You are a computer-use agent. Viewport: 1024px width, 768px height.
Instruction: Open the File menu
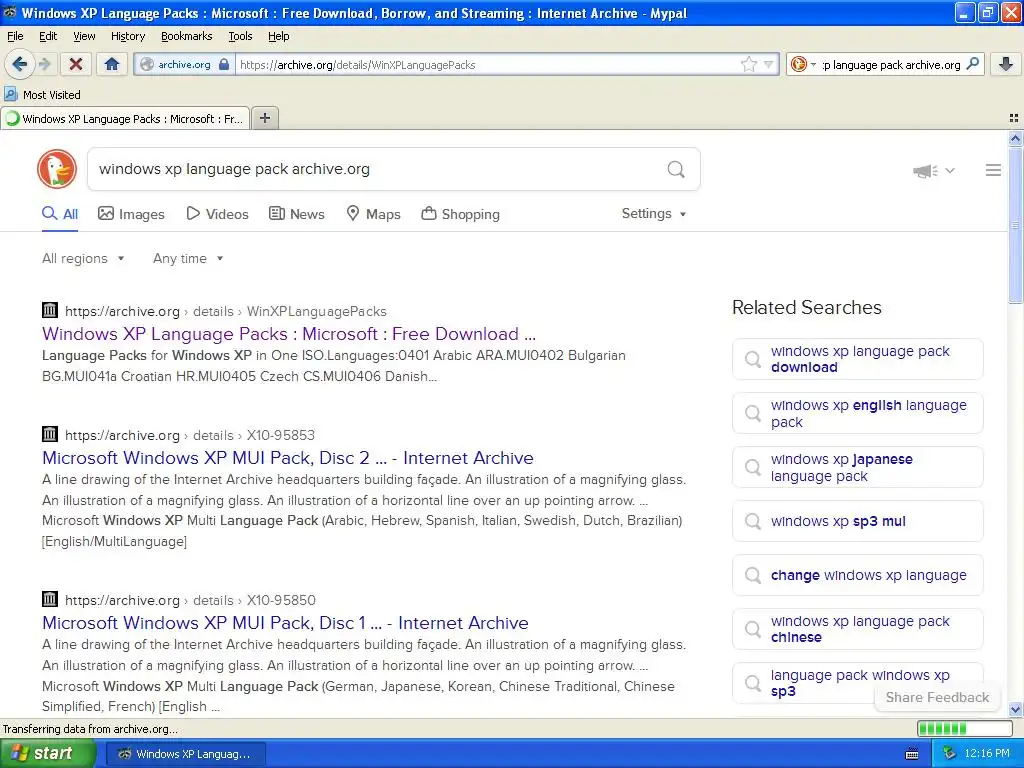coord(15,36)
